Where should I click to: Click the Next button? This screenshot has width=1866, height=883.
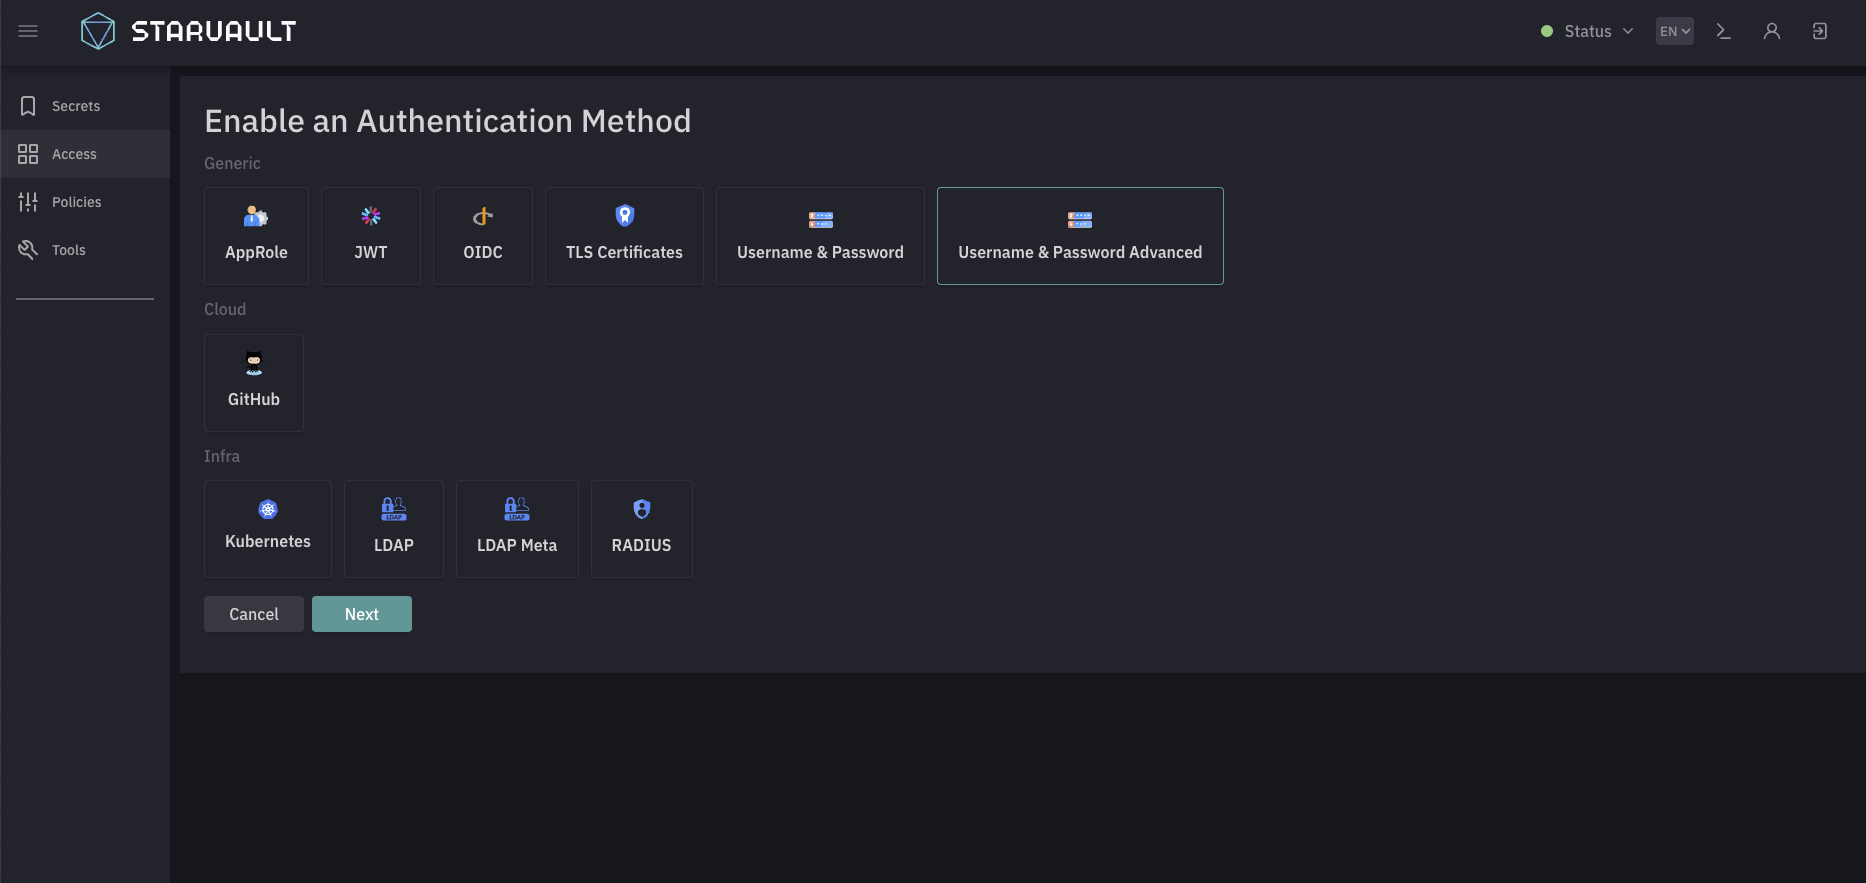[x=362, y=614]
